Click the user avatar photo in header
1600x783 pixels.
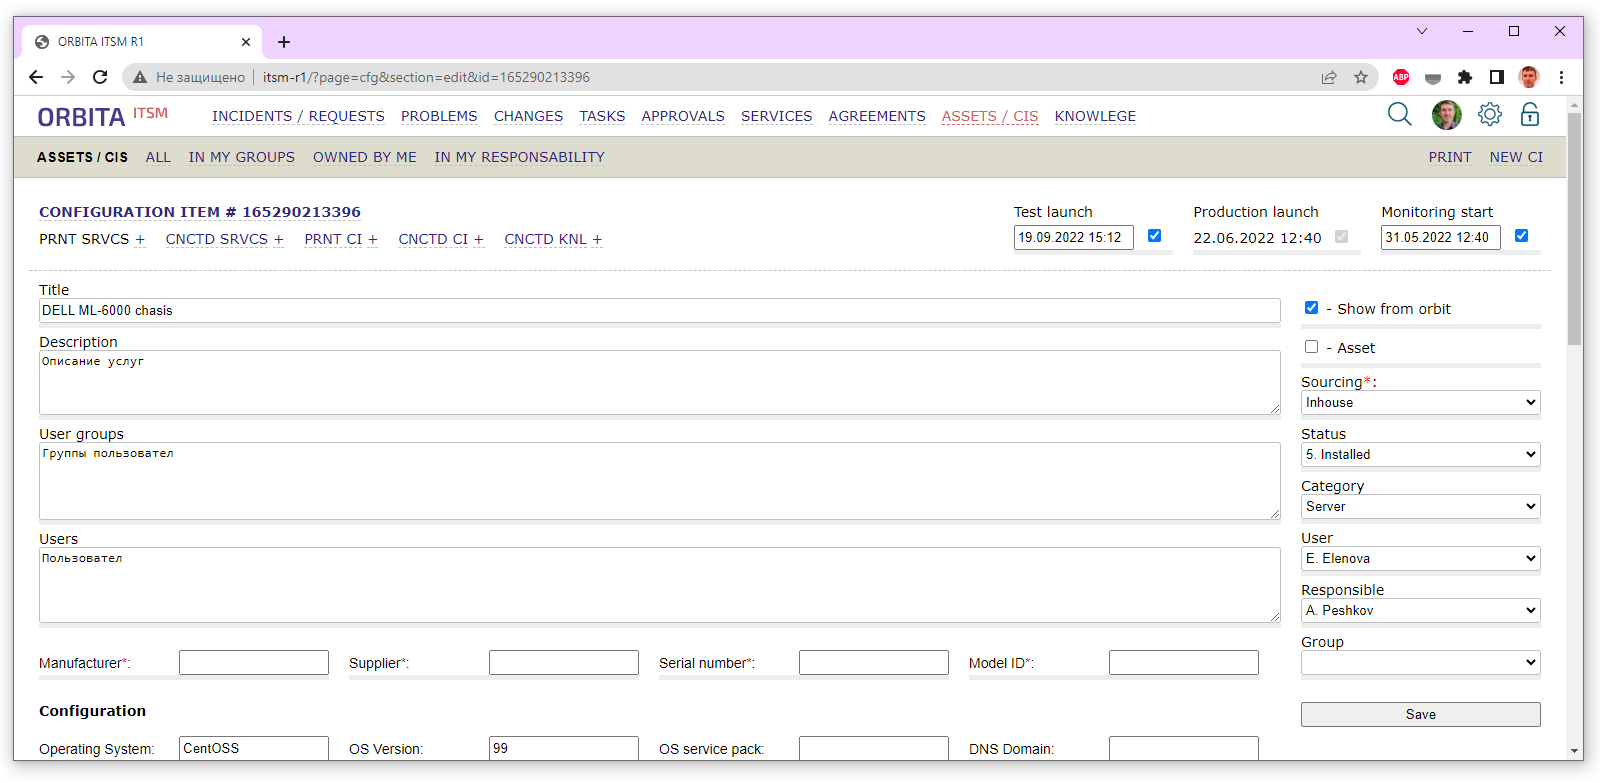[x=1446, y=115]
